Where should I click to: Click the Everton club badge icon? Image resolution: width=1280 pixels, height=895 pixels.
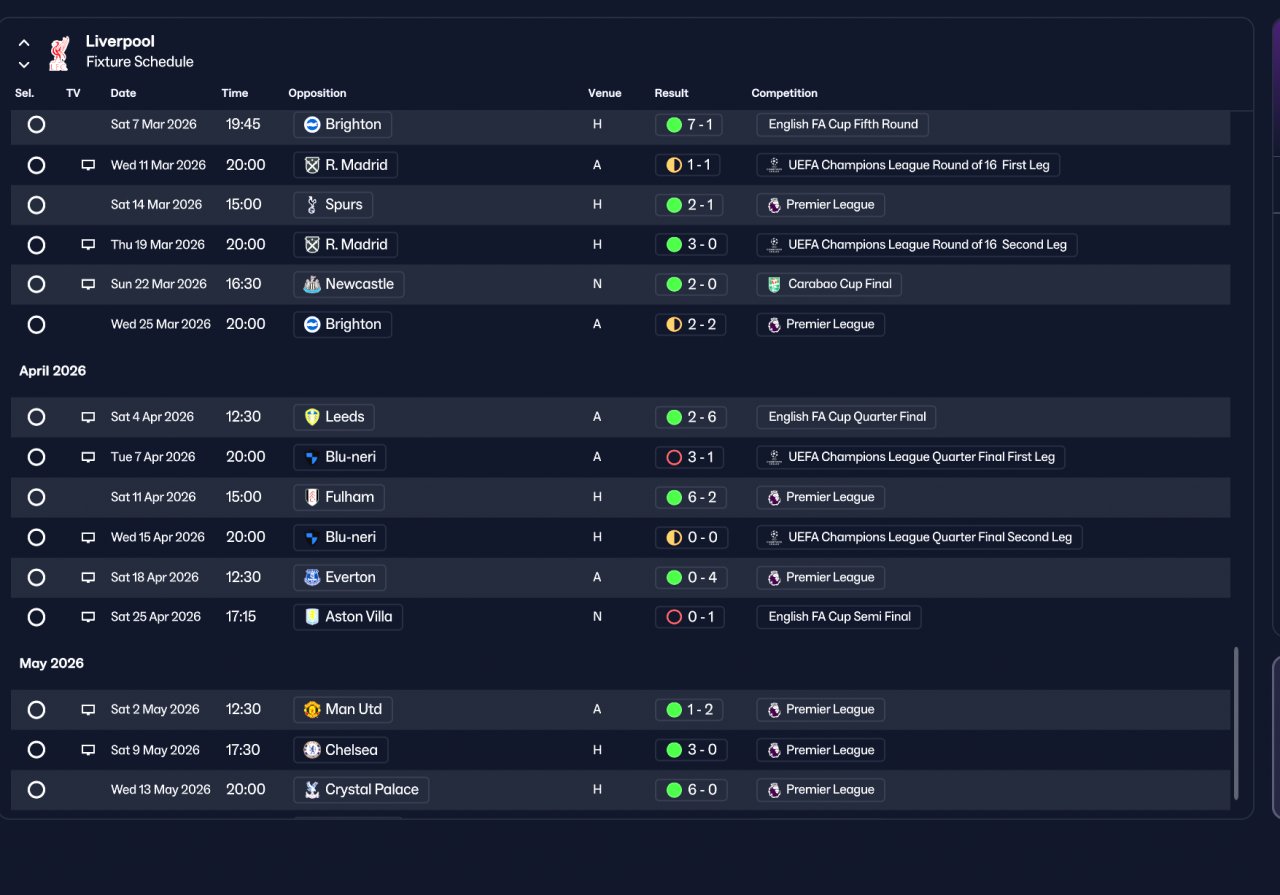(312, 577)
